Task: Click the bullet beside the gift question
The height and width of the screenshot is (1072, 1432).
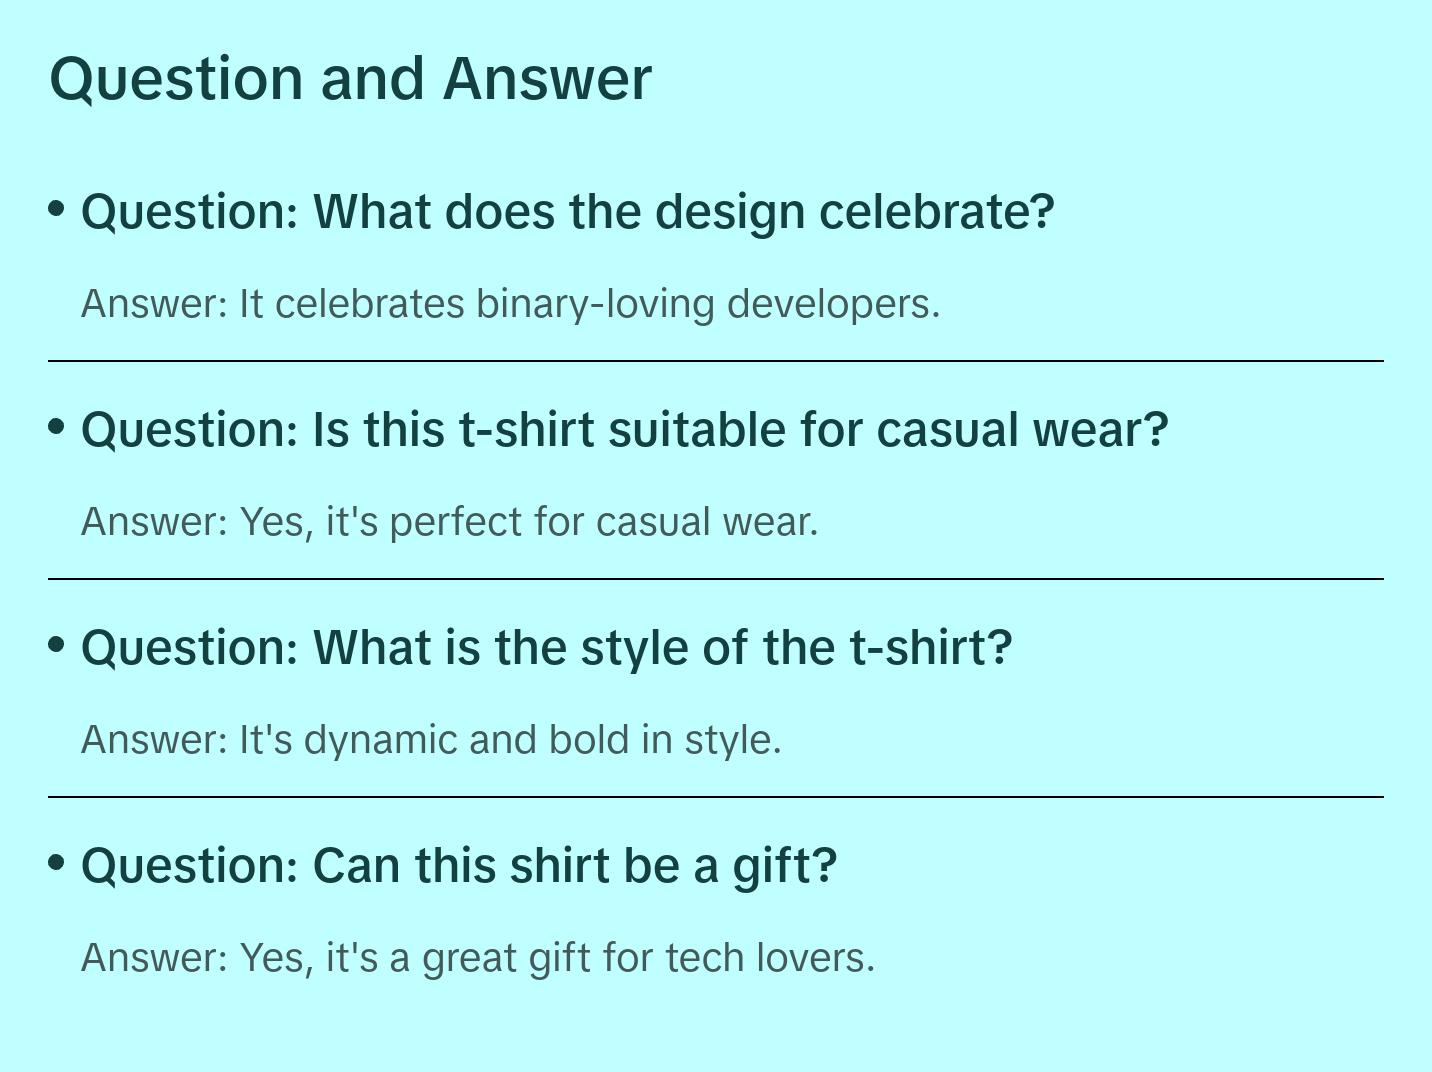Action: [x=57, y=863]
